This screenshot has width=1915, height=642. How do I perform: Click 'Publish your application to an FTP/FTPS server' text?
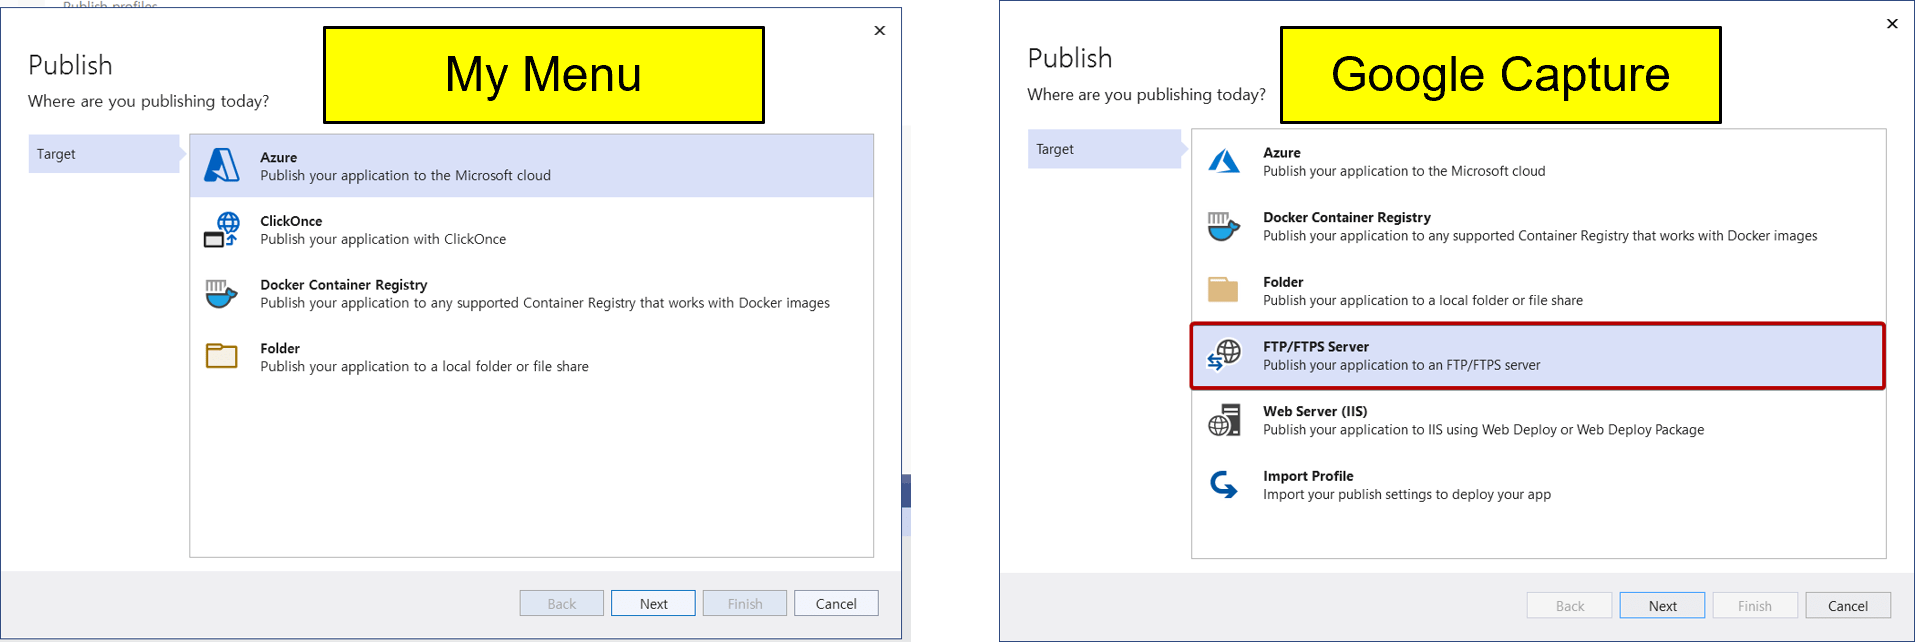(1402, 365)
